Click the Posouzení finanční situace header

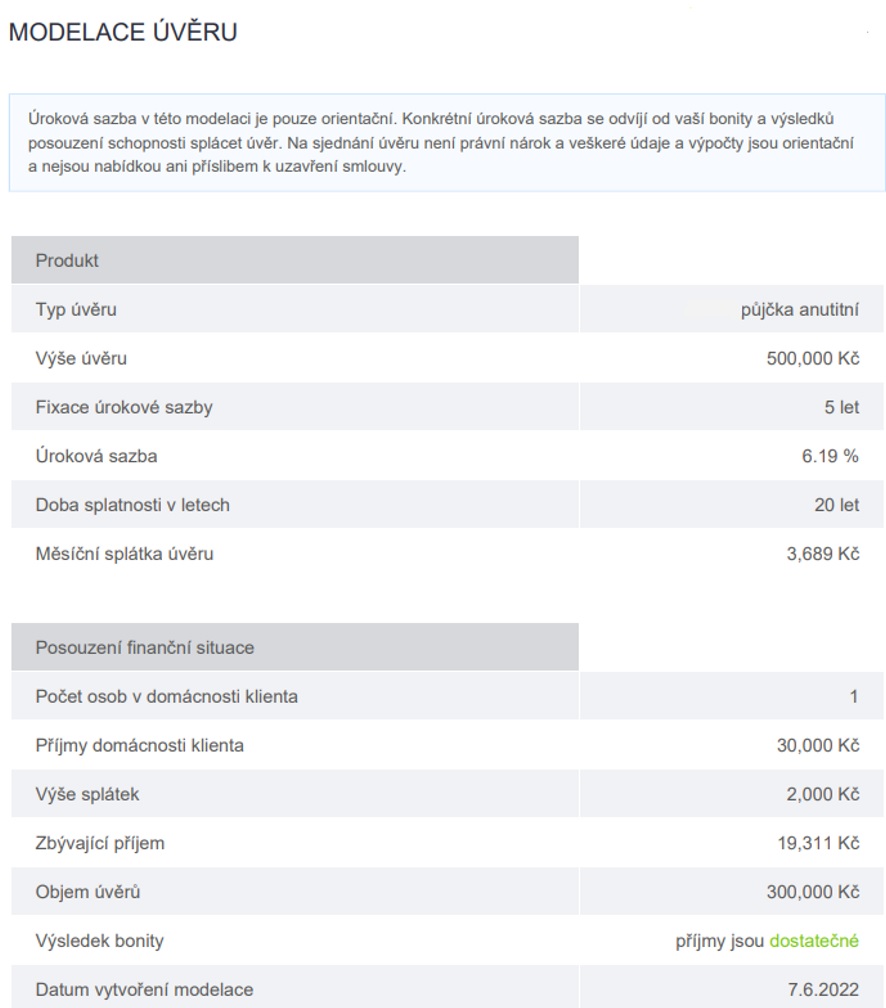tap(295, 647)
